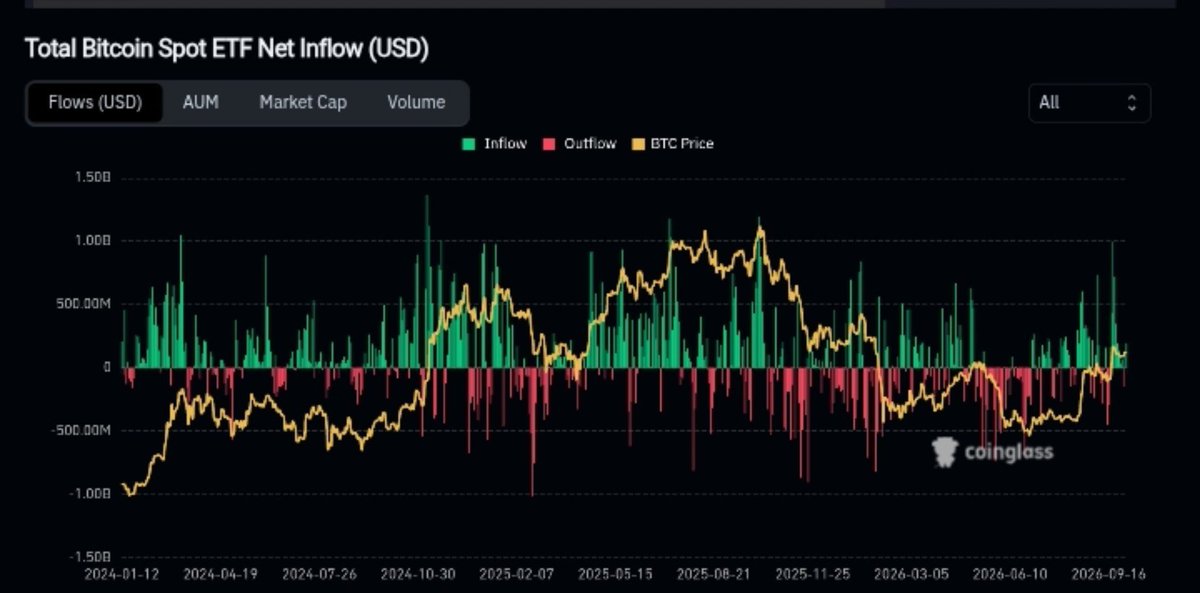1200x593 pixels.
Task: Toggle the Inflow legend series
Action: [x=494, y=143]
